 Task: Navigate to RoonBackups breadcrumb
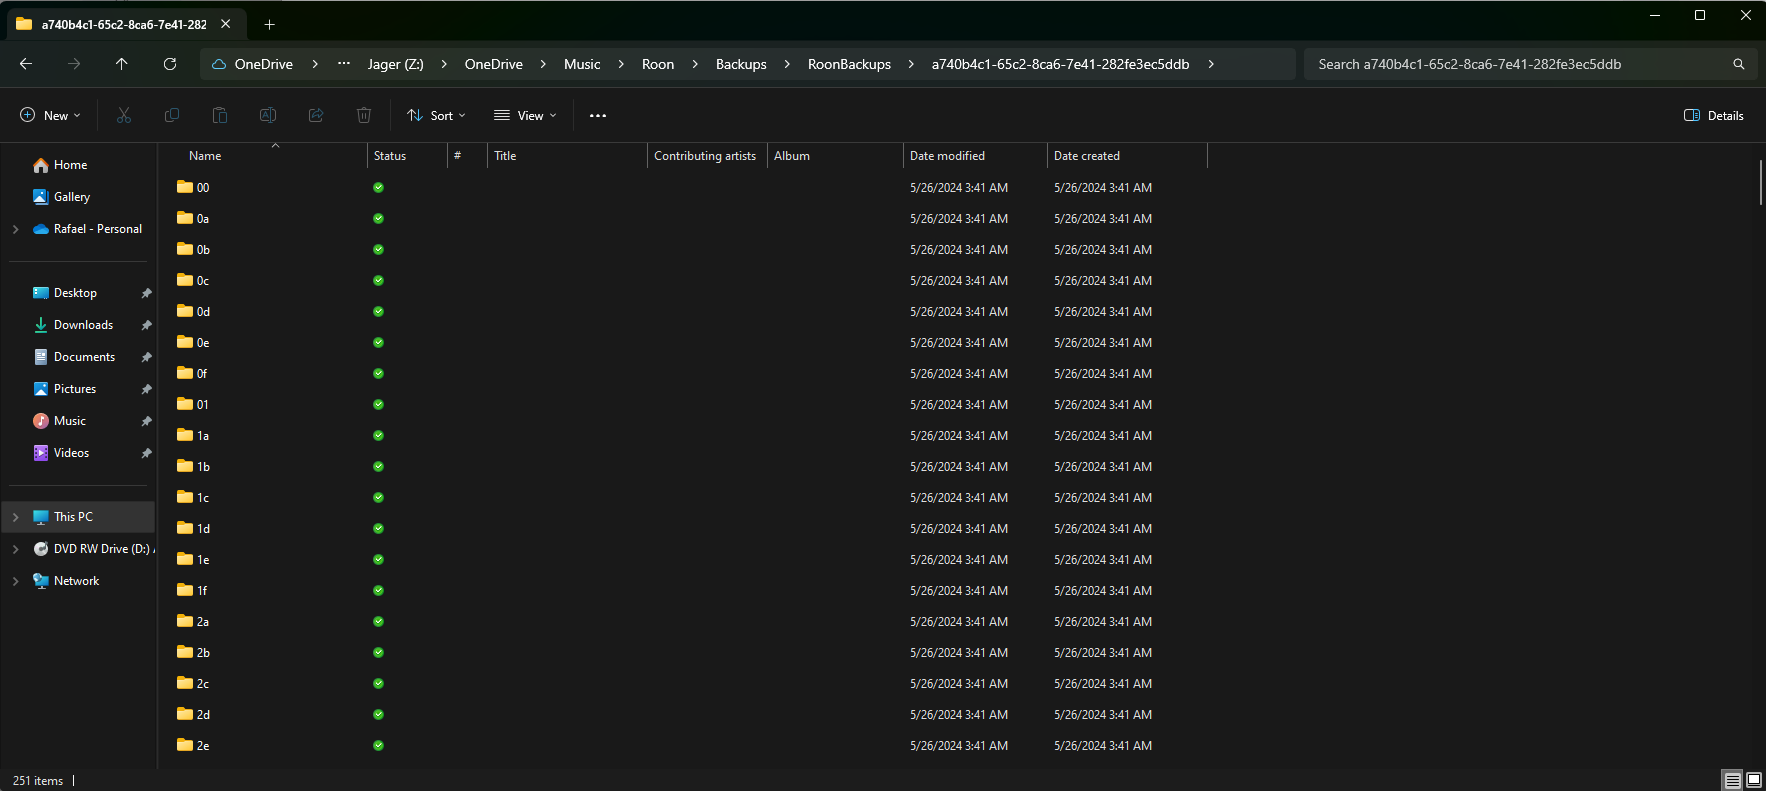(x=849, y=64)
